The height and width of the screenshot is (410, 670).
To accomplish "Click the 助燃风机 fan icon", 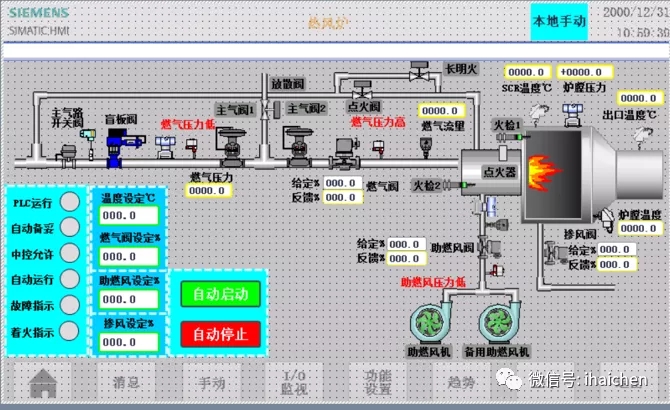I will [x=429, y=321].
